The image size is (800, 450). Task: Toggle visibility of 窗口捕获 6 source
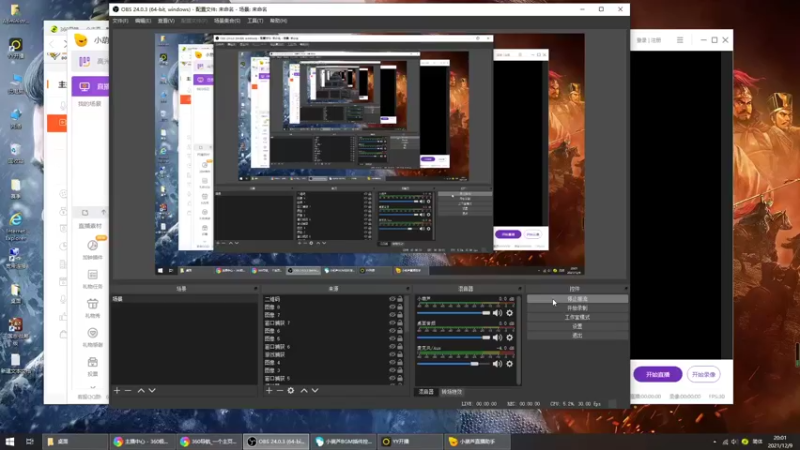pyautogui.click(x=392, y=346)
